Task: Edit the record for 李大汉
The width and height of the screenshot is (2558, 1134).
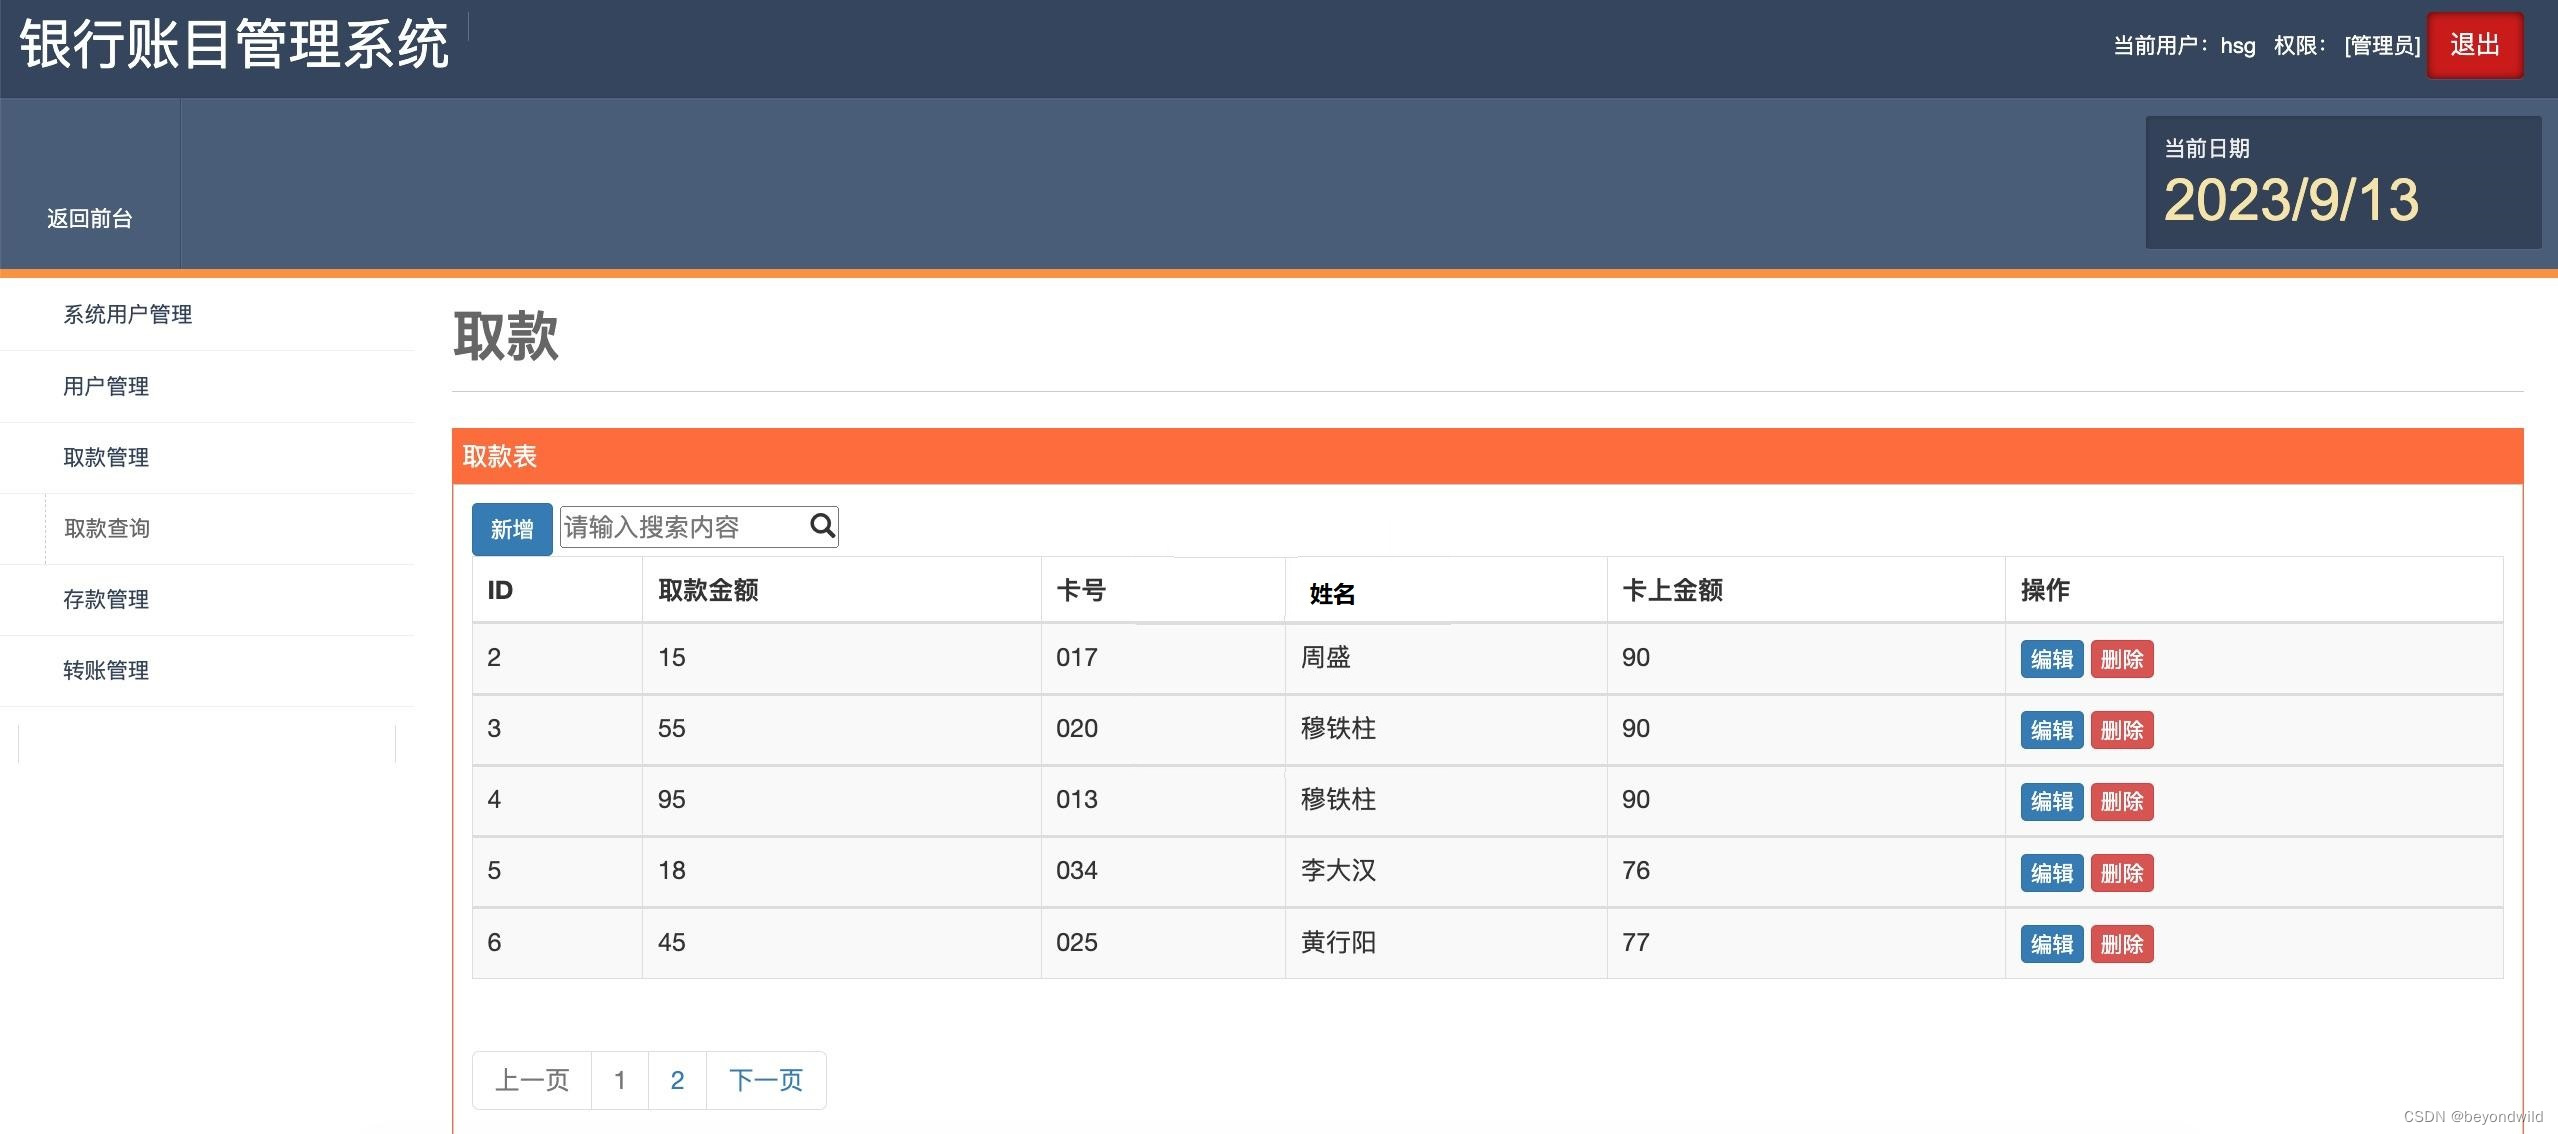Action: pyautogui.click(x=2050, y=872)
